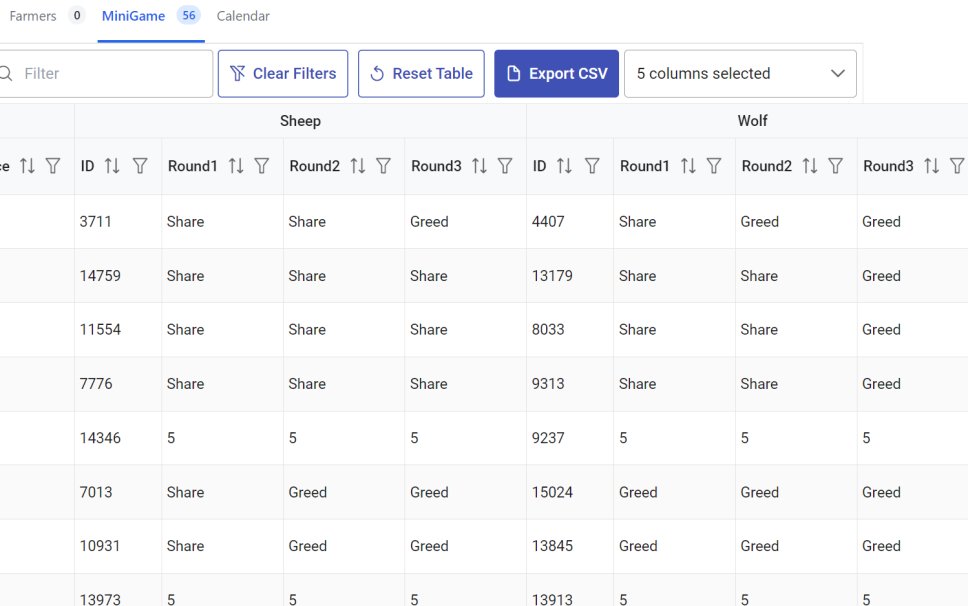Open filter for Sheep Round2
Image resolution: width=968 pixels, height=606 pixels.
383,166
